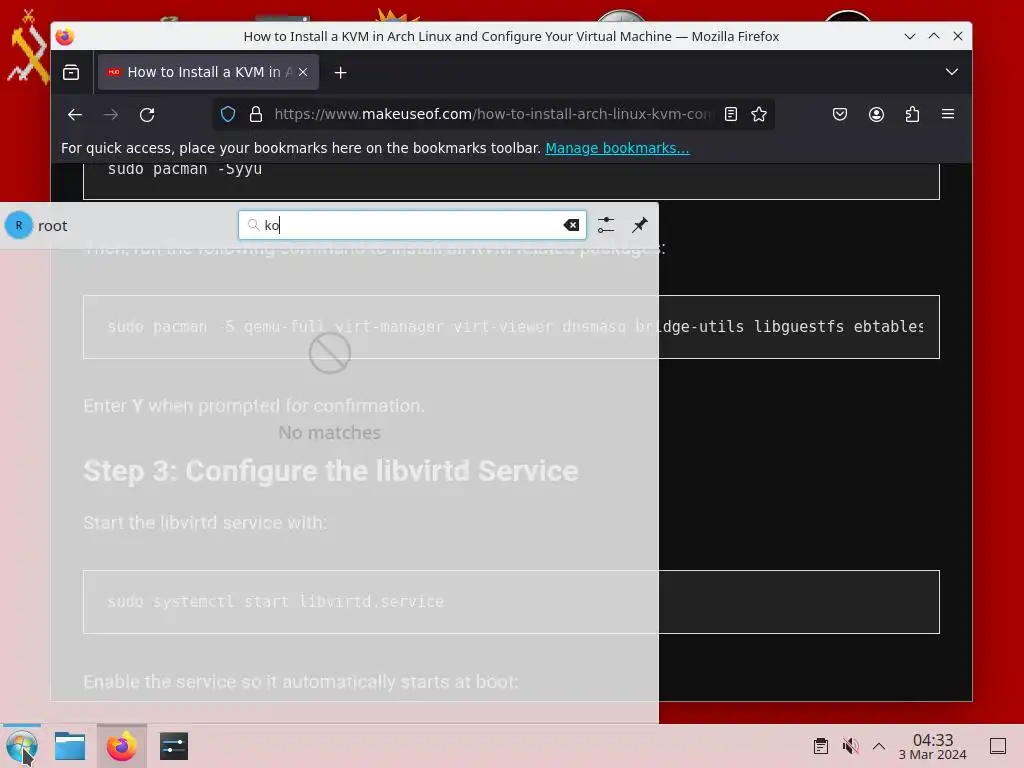Clear the launcher search text
1024x768 pixels.
tap(571, 225)
